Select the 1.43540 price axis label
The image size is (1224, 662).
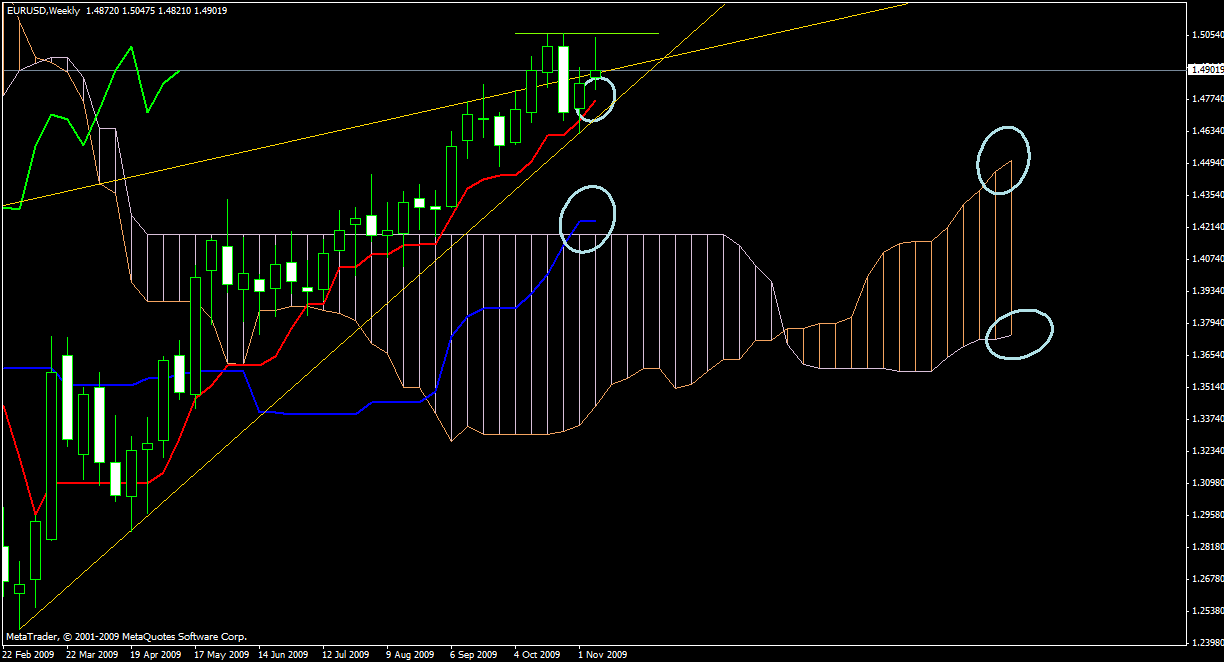(1208, 195)
